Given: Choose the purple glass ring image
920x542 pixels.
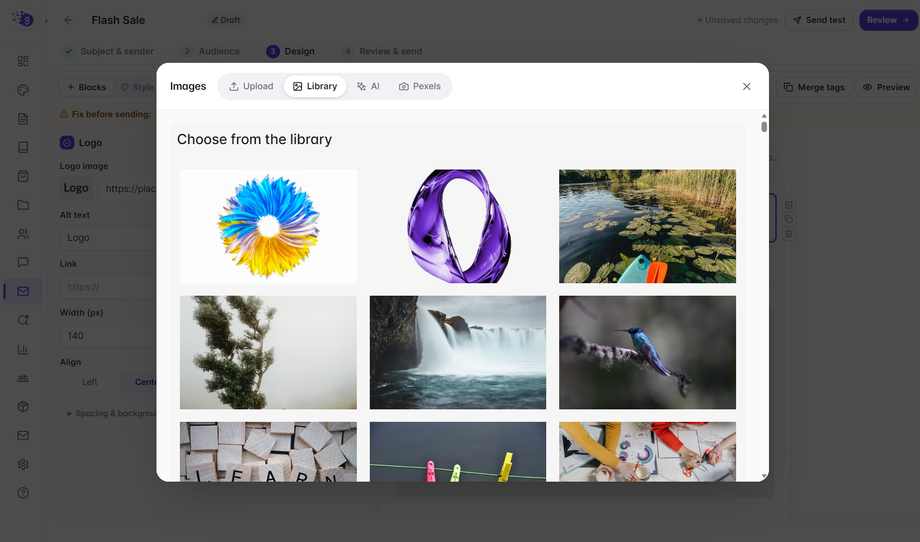Looking at the screenshot, I should pos(458,226).
